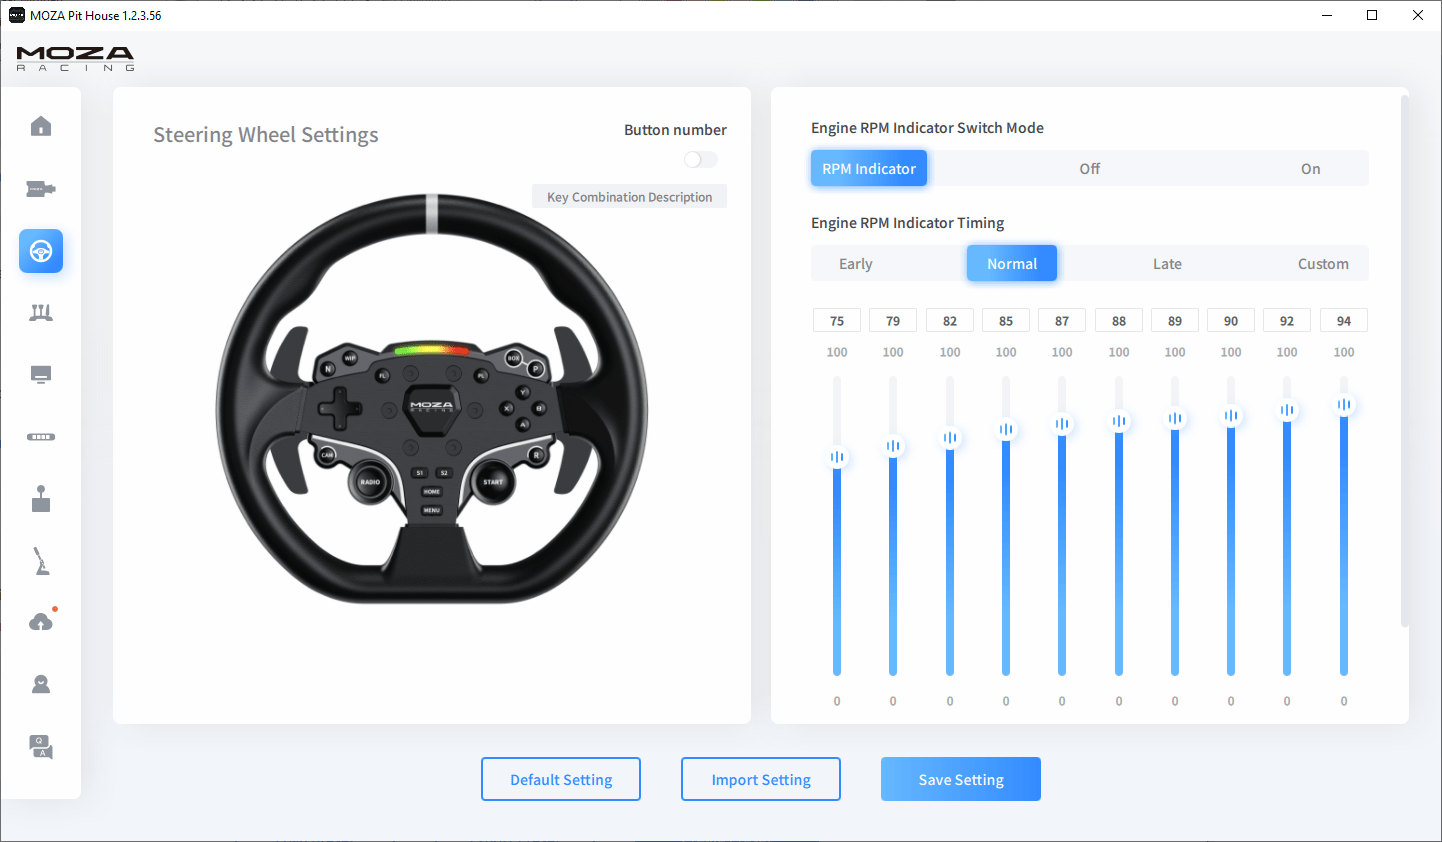1442x842 pixels.
Task: Open the pedals settings icon
Action: tap(41, 313)
